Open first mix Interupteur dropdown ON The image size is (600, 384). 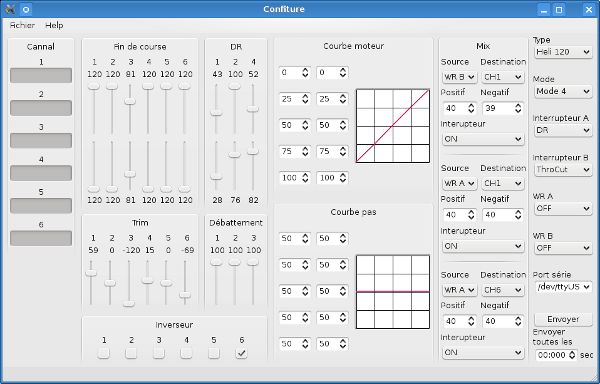pyautogui.click(x=483, y=139)
